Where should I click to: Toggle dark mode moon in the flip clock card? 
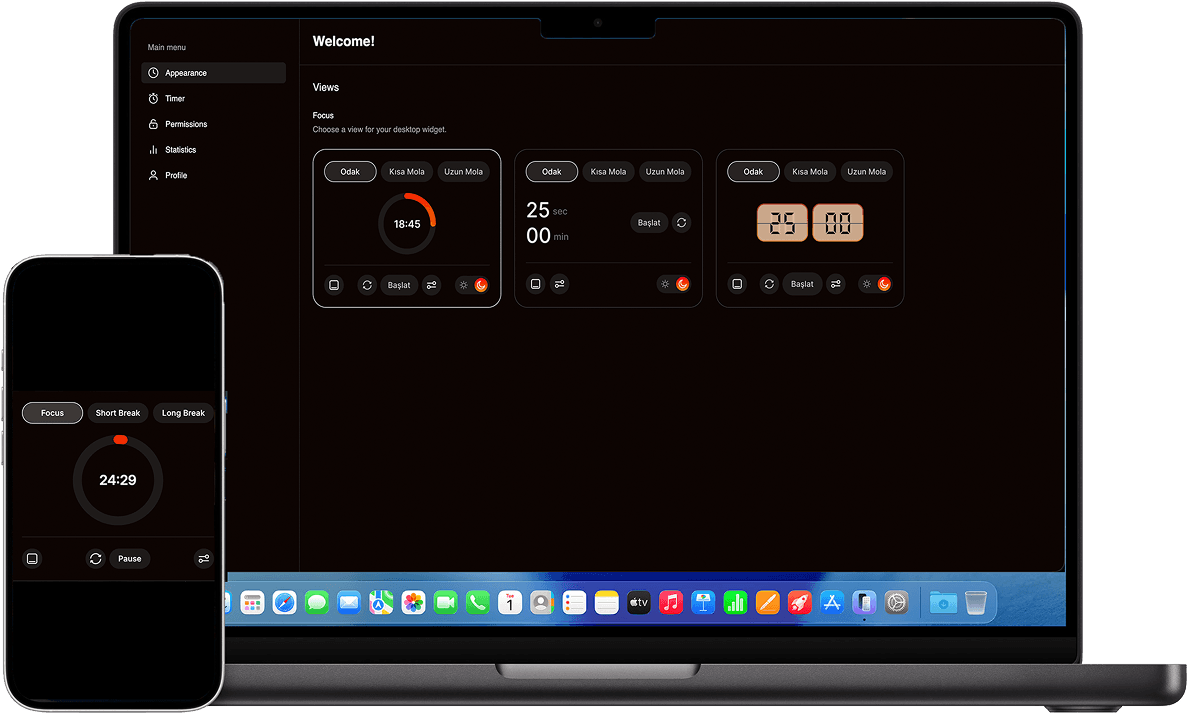pos(883,284)
